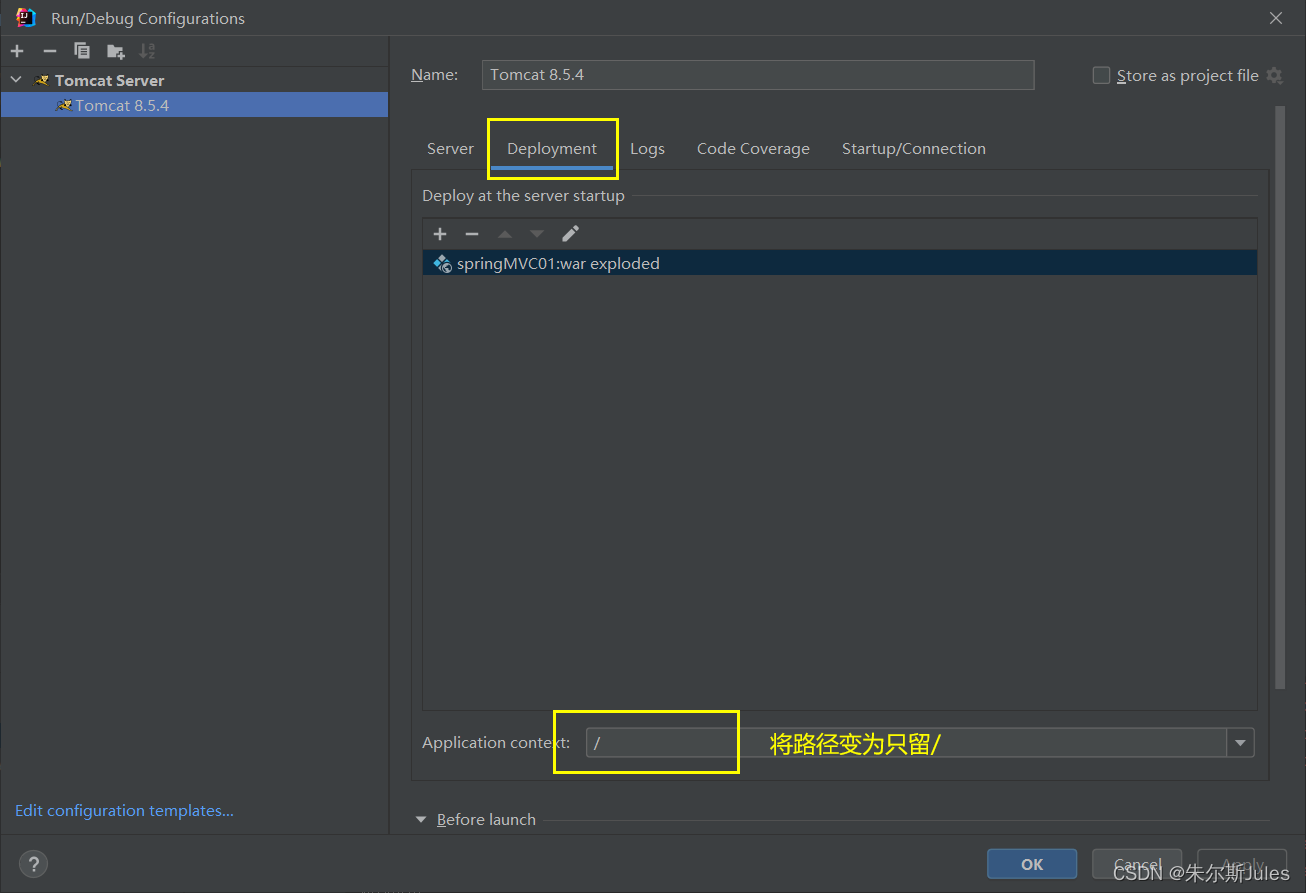This screenshot has width=1306, height=893.
Task: Close the Run/Debug Configurations dialog
Action: point(1276,18)
